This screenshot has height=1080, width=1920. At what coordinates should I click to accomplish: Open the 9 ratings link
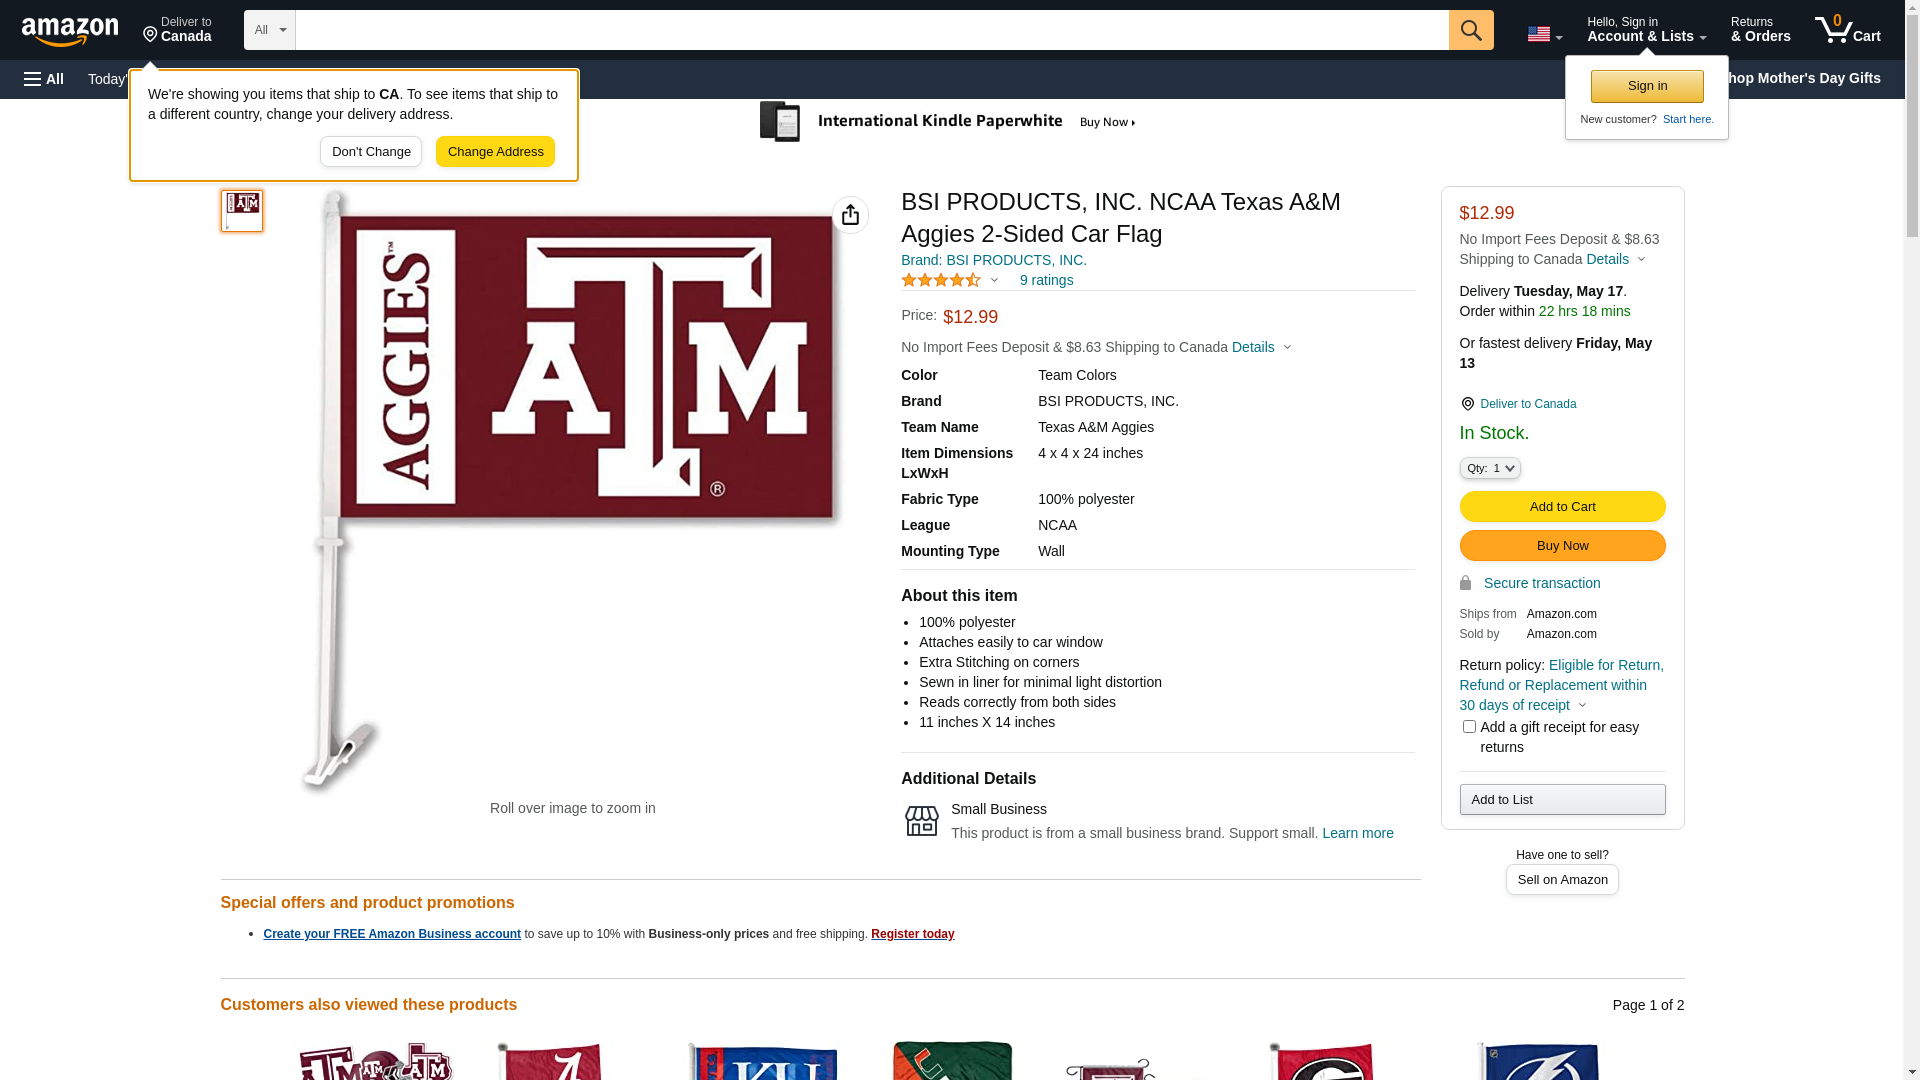point(1046,281)
